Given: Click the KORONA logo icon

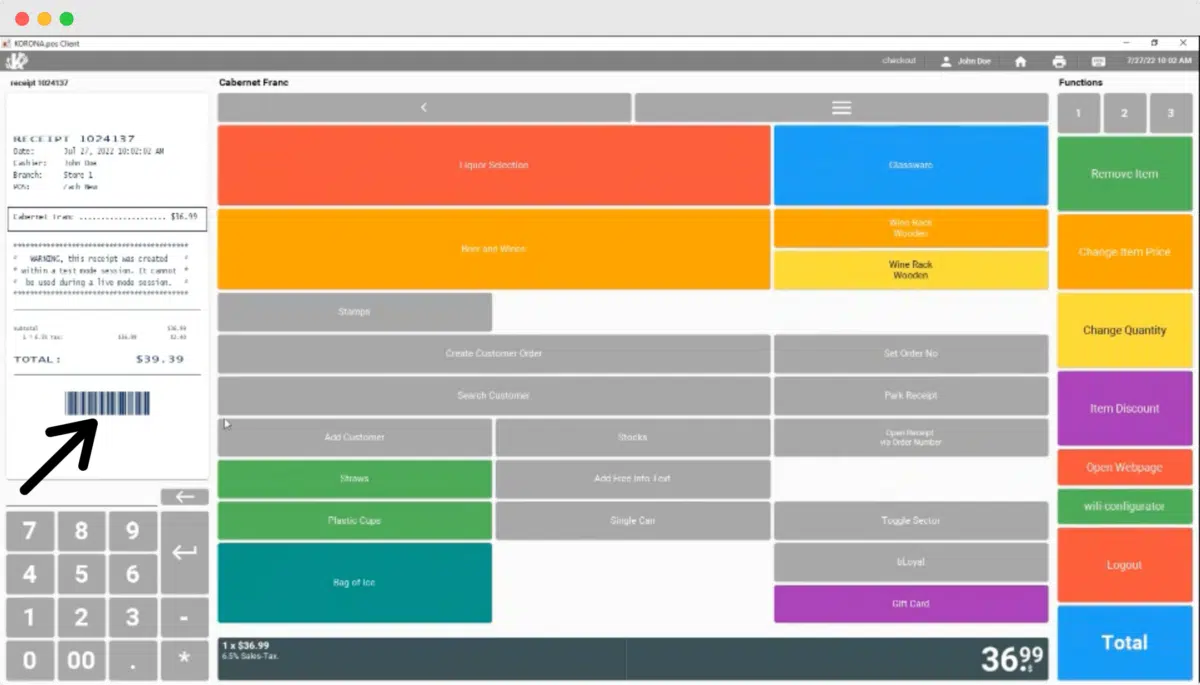Looking at the screenshot, I should (17, 61).
